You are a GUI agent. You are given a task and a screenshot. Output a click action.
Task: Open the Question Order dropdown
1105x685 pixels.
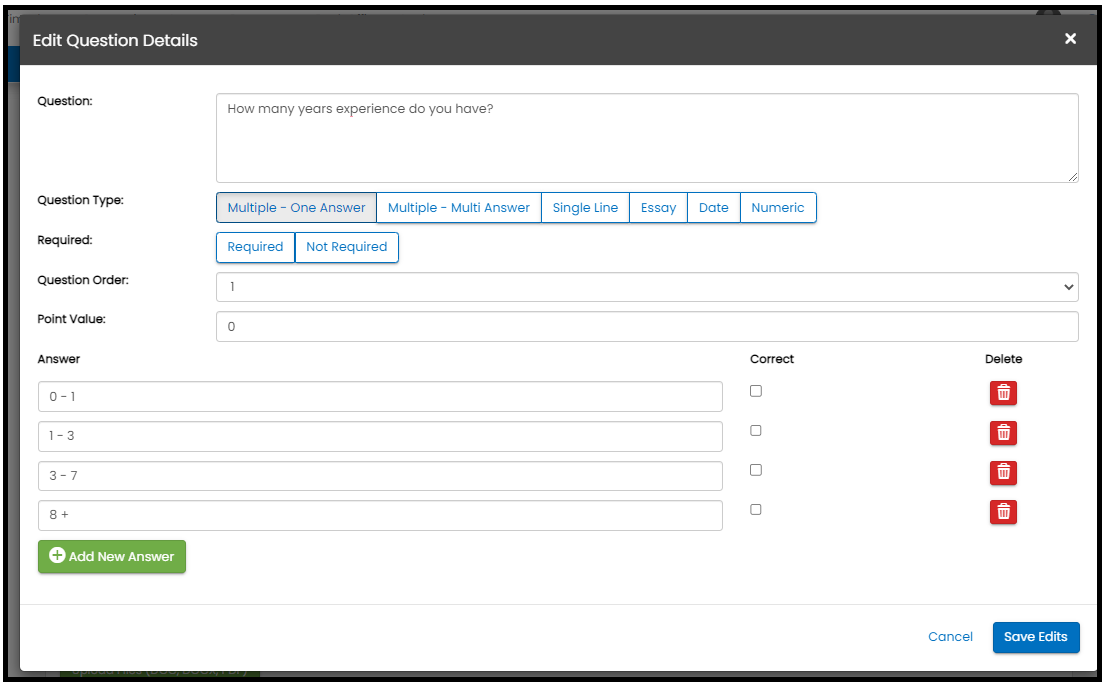[647, 287]
